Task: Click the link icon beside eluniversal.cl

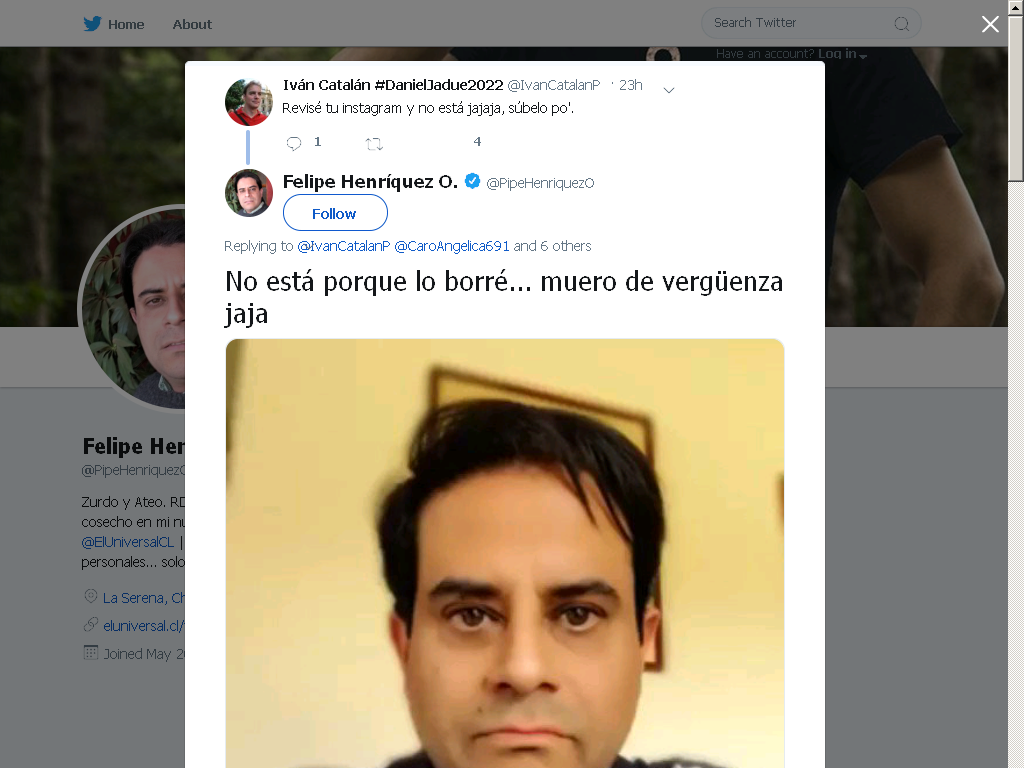Action: [x=91, y=624]
